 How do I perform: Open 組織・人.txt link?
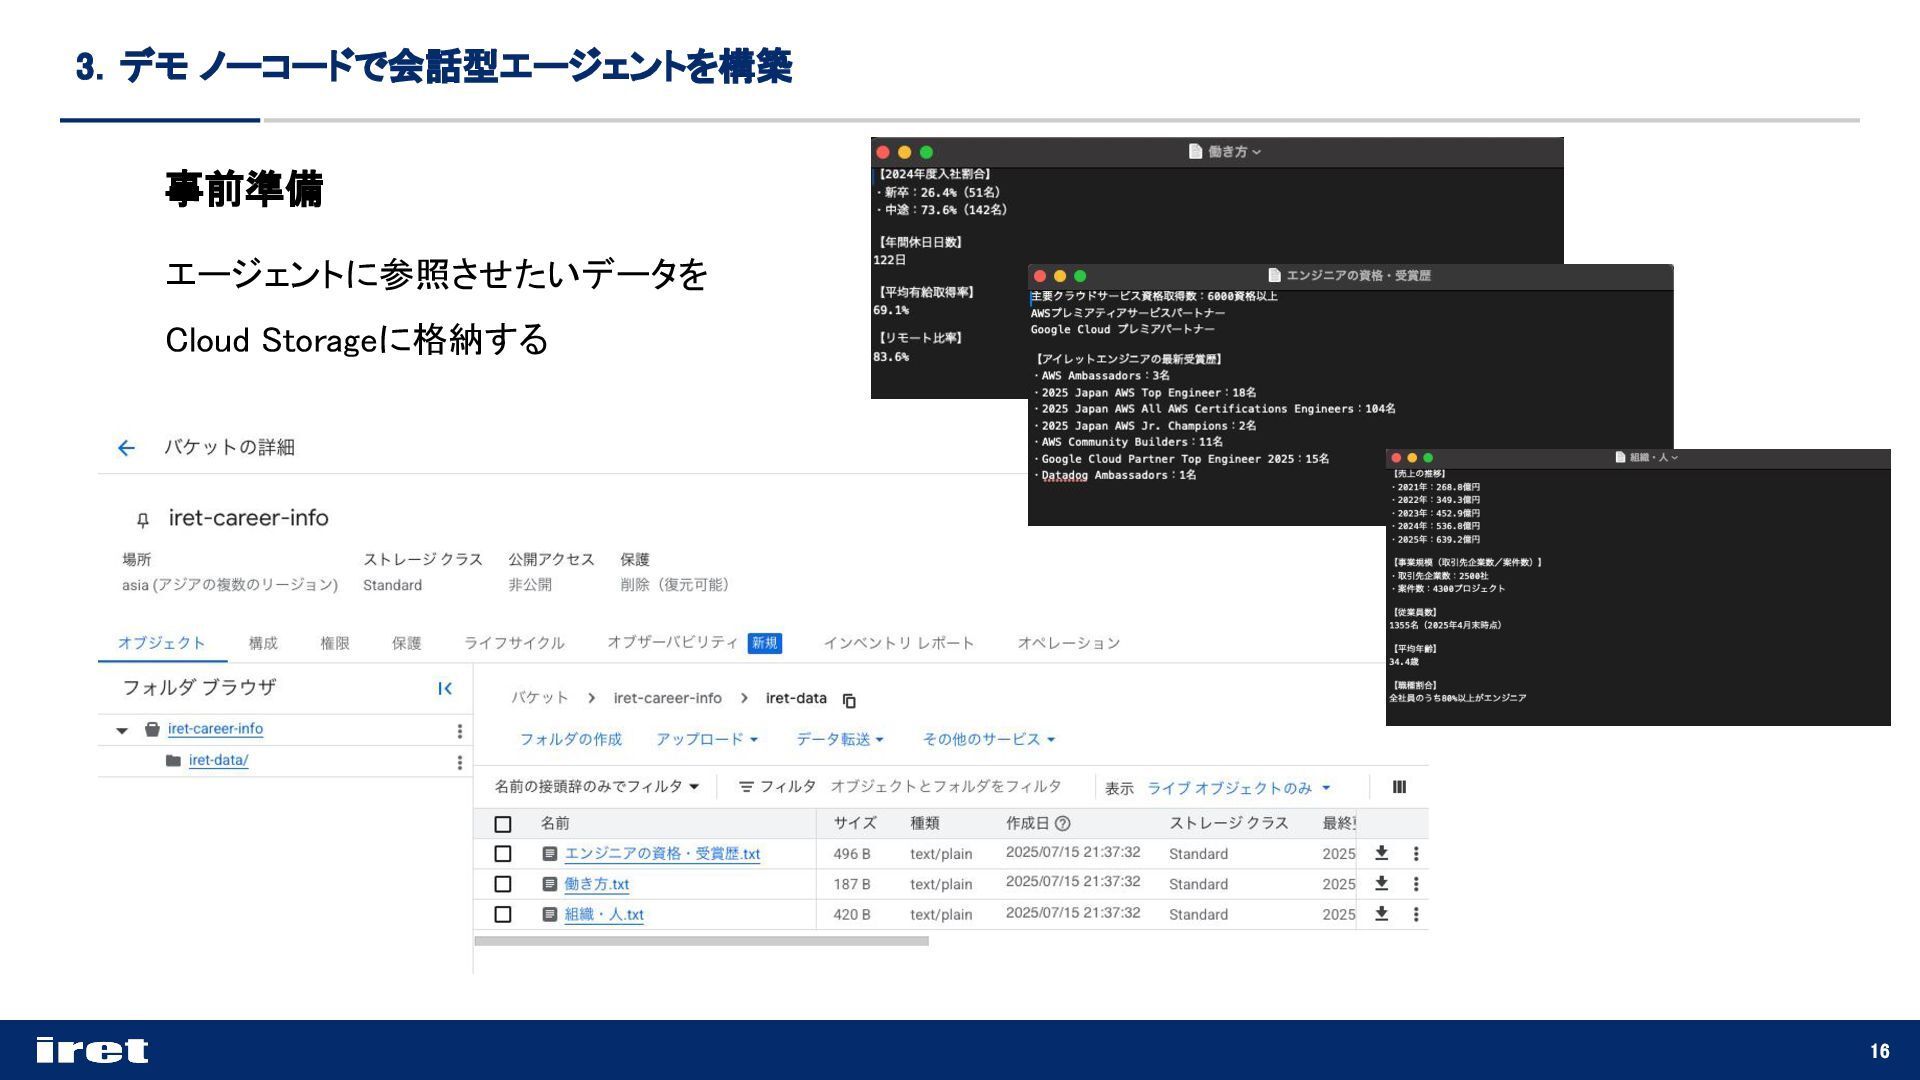click(604, 914)
